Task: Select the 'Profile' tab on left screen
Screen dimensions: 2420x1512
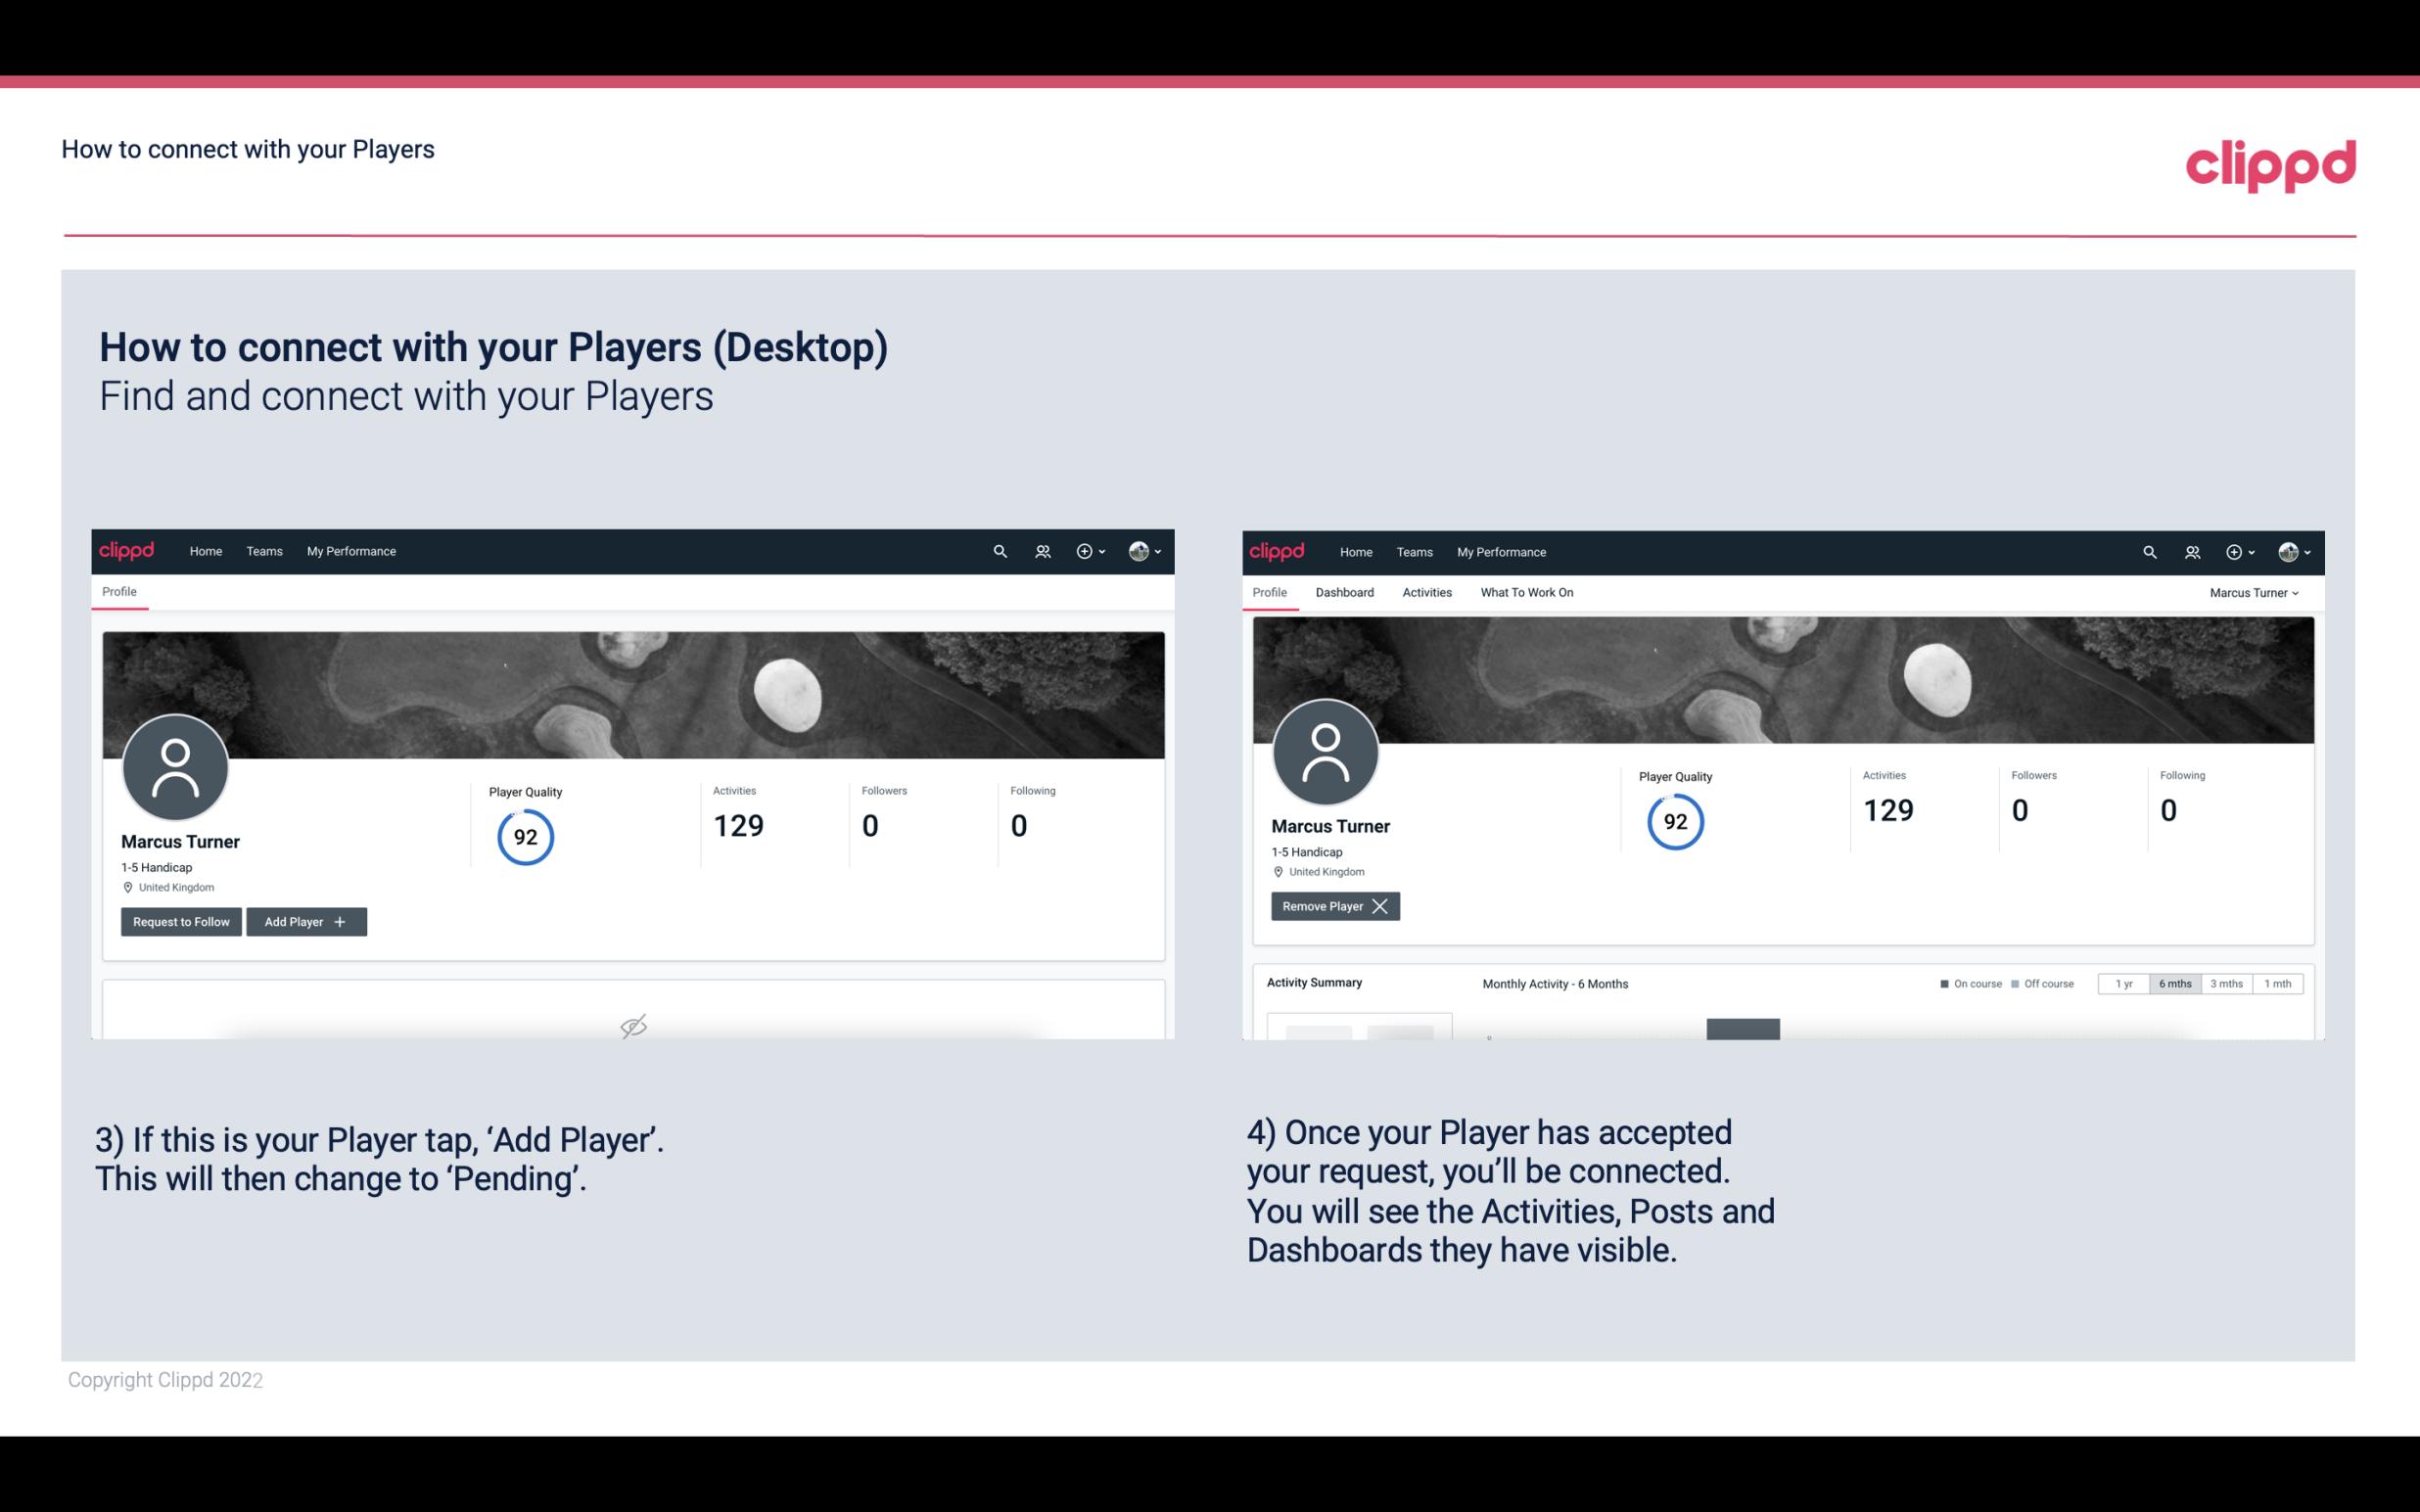Action: 120,592
